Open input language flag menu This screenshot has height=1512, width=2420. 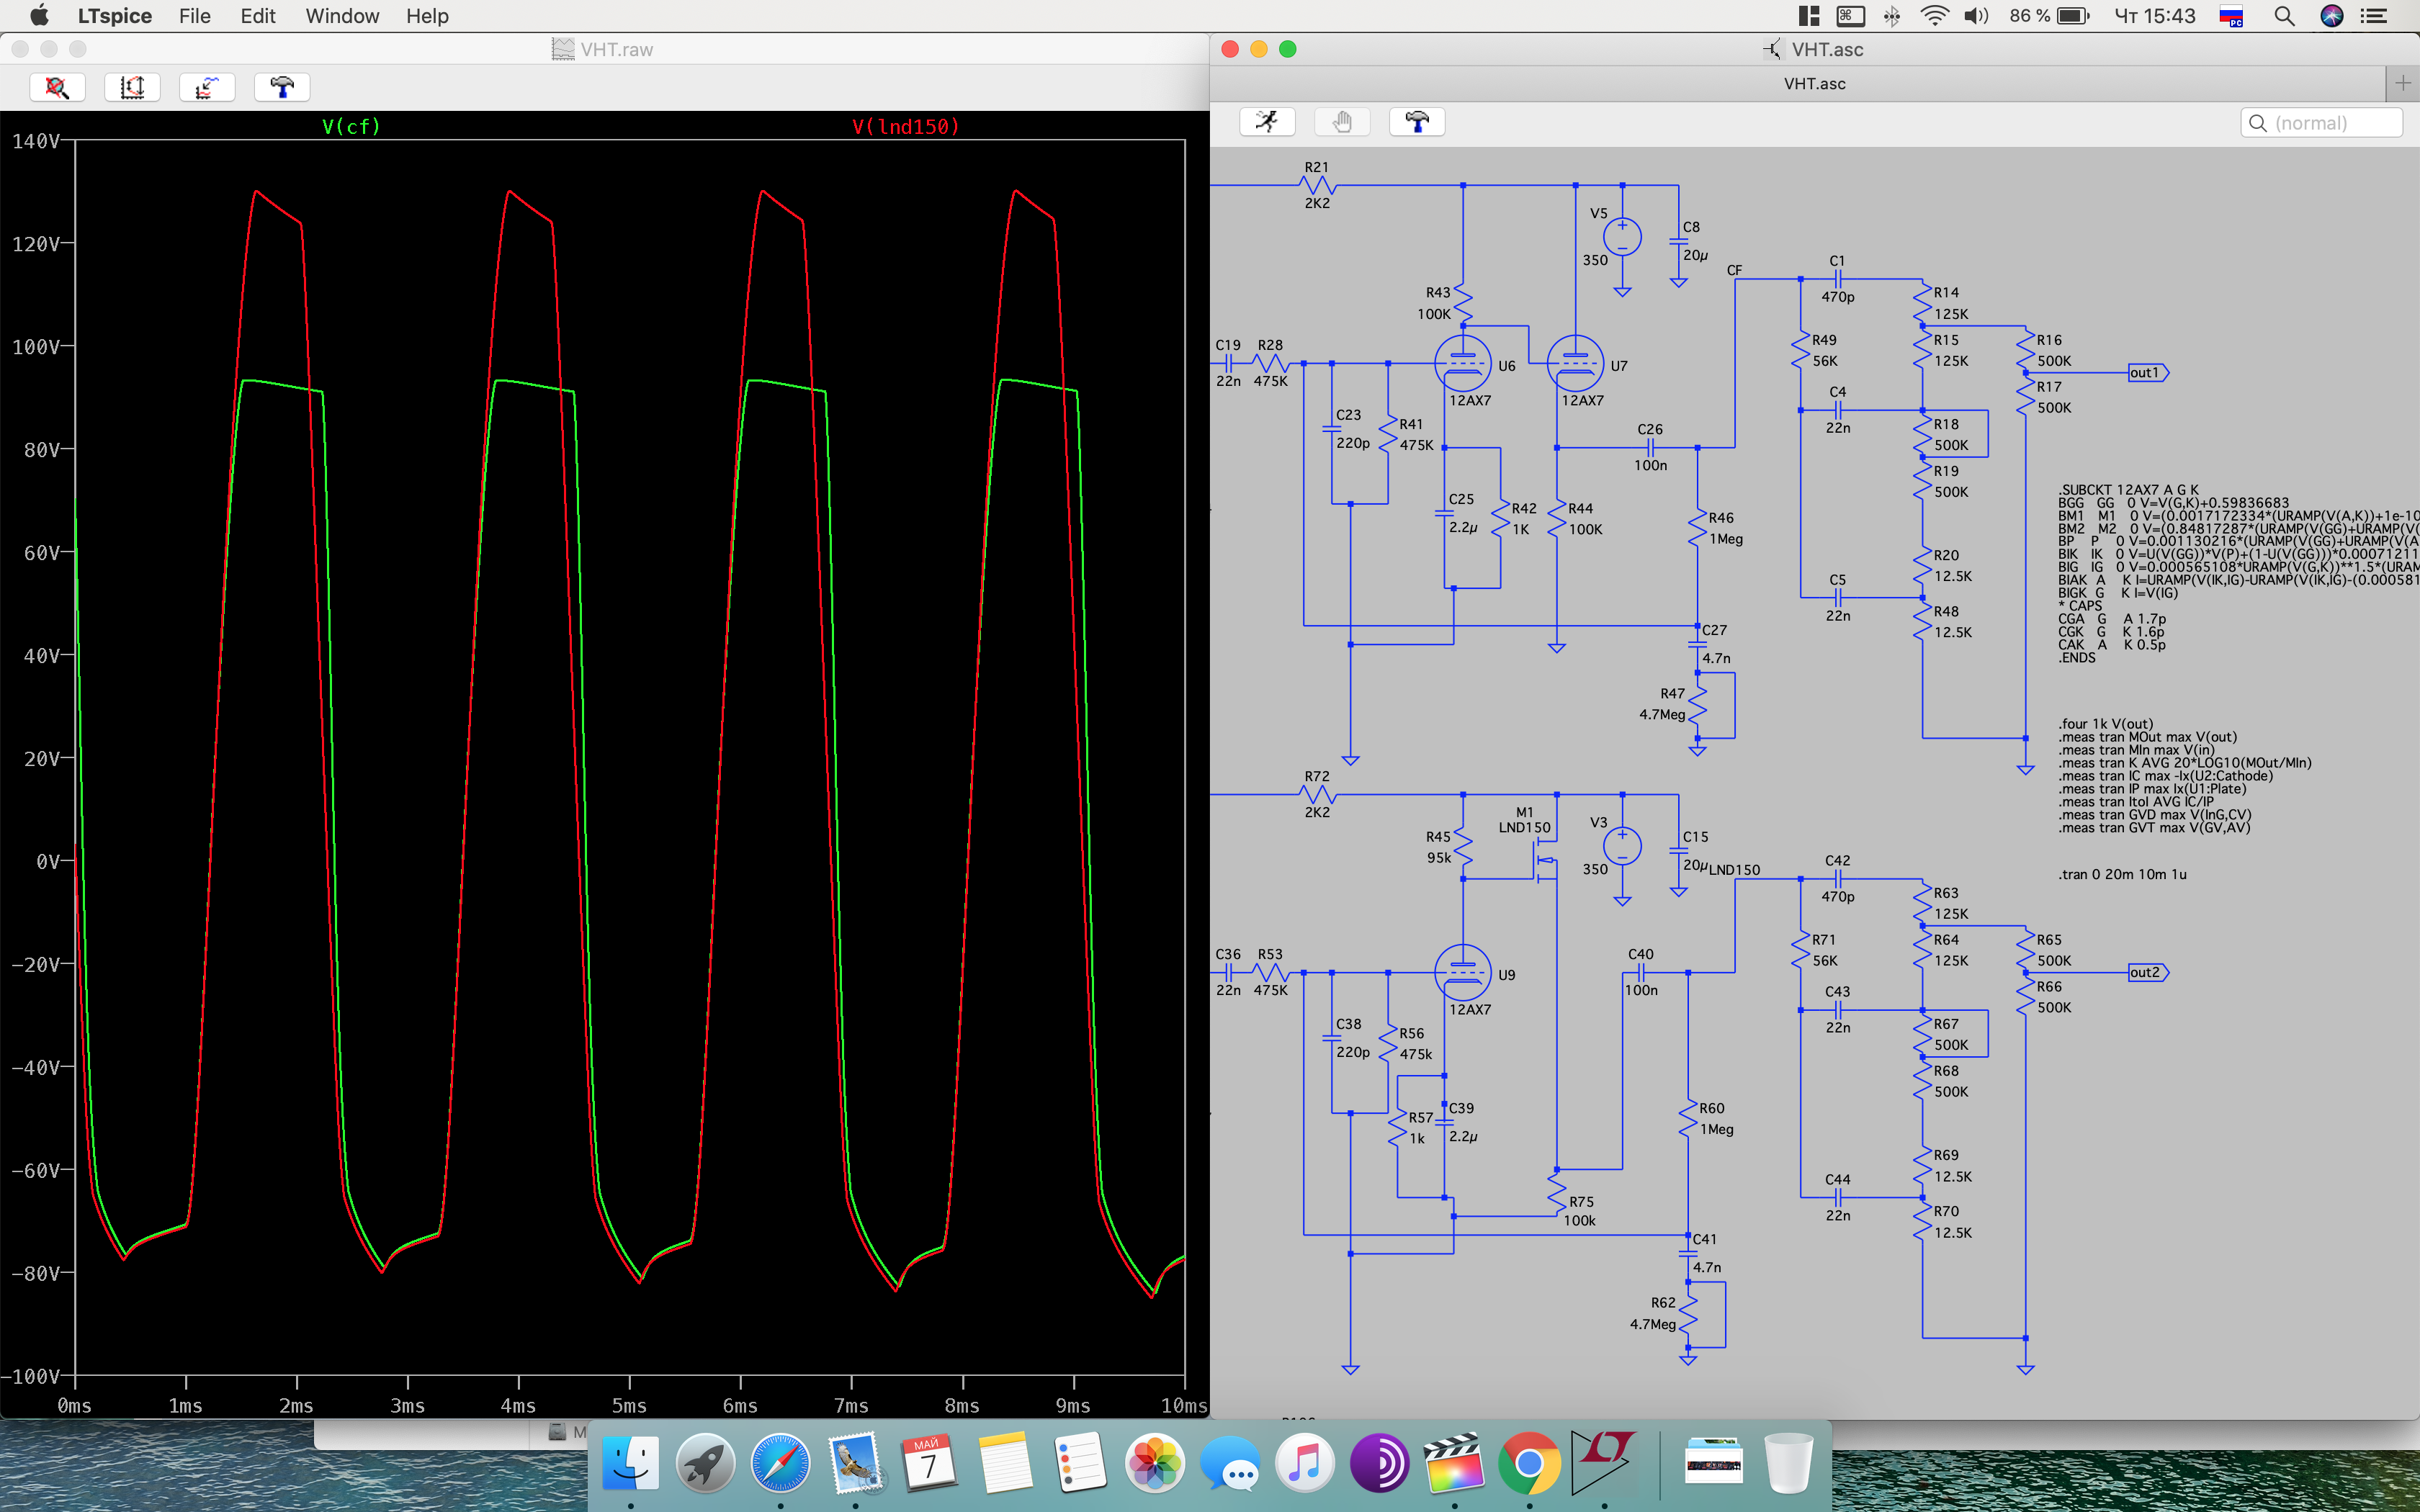pos(2231,16)
